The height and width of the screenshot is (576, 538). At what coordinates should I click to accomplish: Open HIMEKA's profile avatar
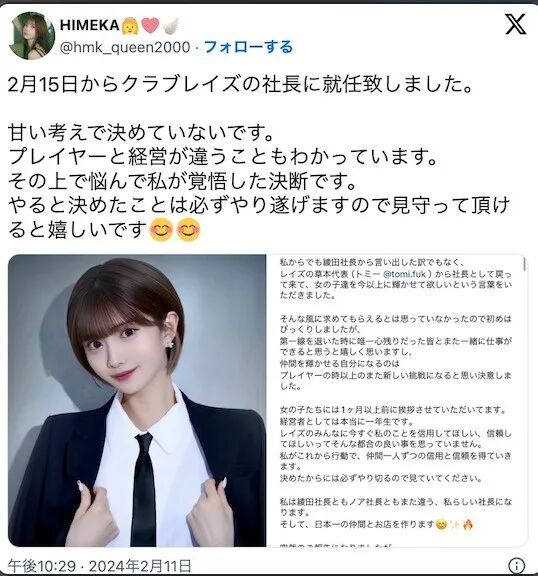pos(32,36)
